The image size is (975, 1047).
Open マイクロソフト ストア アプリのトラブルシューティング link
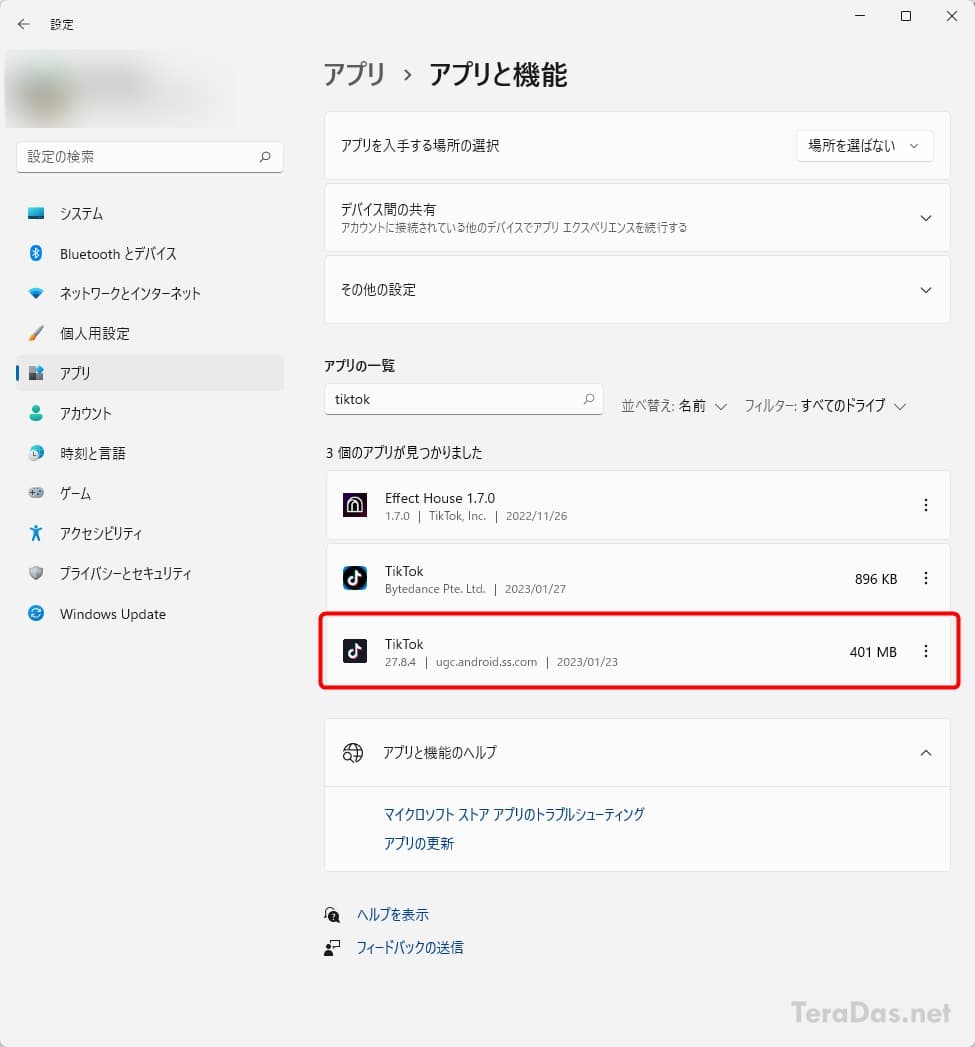(514, 814)
